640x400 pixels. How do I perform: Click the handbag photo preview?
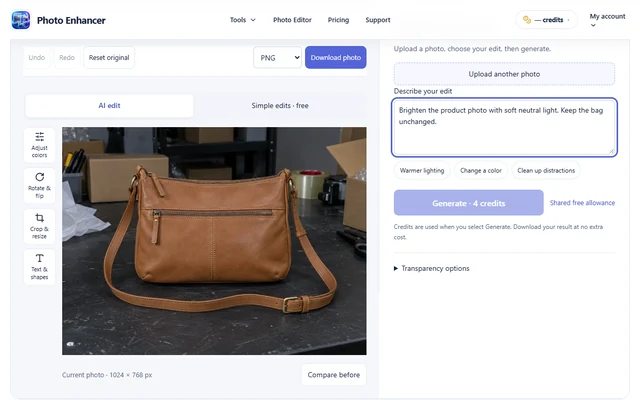click(214, 241)
